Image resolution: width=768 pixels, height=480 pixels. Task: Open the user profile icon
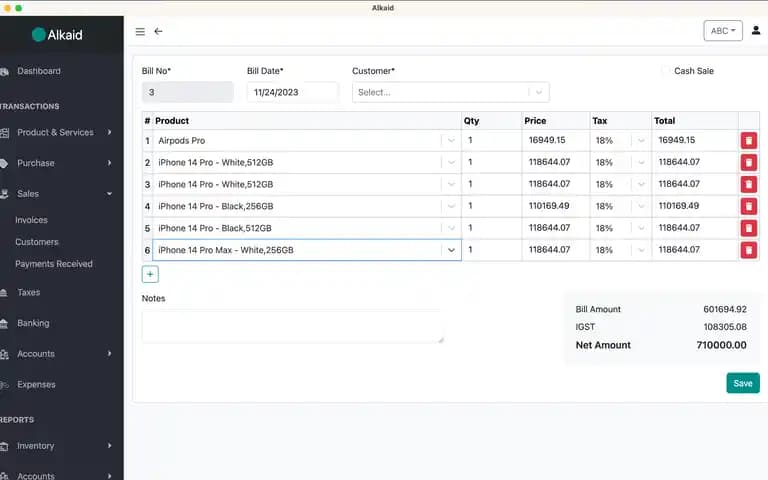point(756,30)
